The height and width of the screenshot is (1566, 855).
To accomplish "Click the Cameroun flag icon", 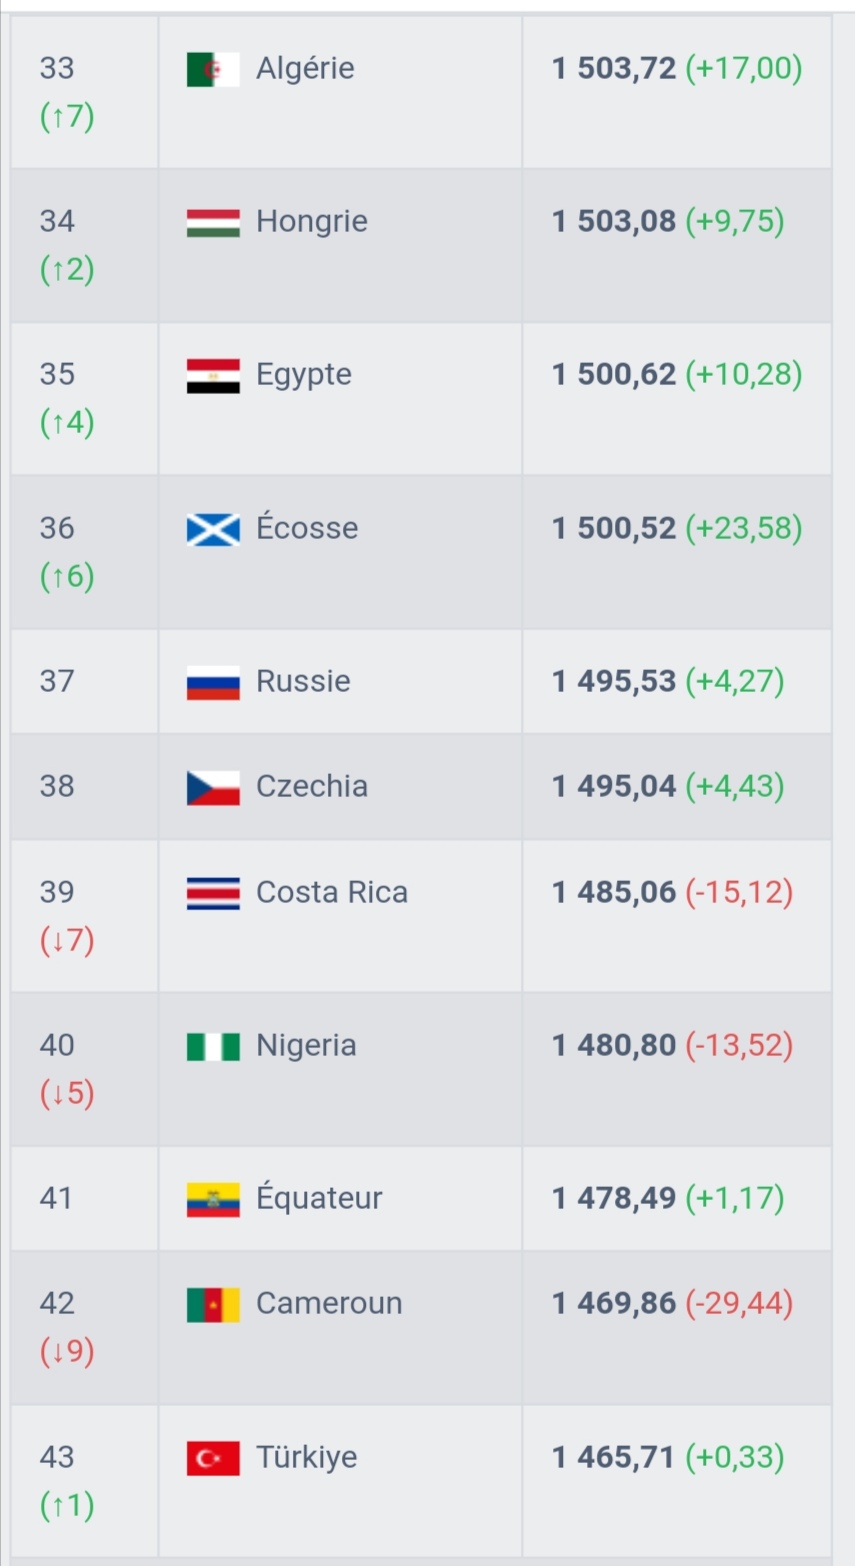I will click(x=213, y=1305).
